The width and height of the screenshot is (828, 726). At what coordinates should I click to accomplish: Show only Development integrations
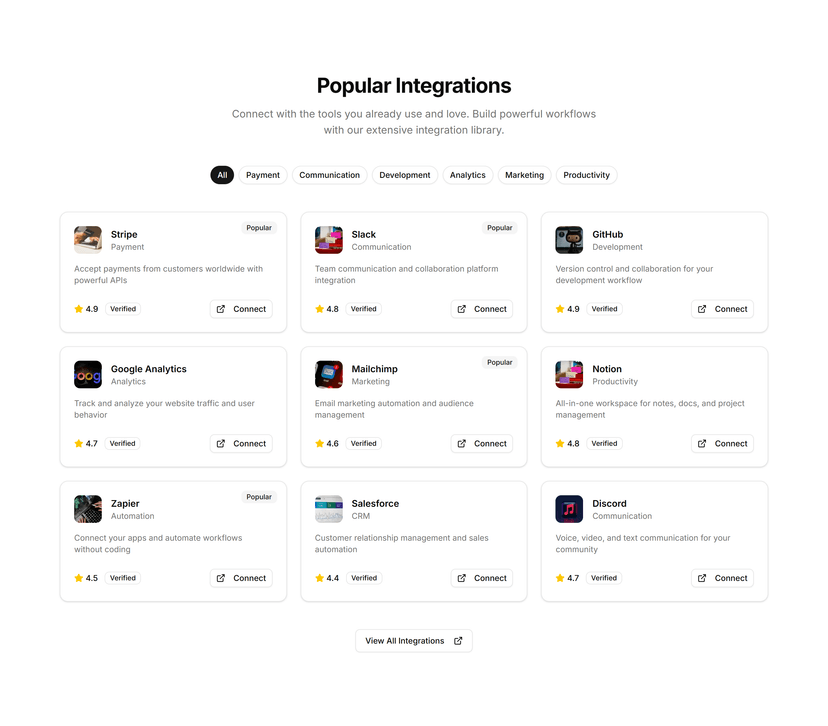404,175
